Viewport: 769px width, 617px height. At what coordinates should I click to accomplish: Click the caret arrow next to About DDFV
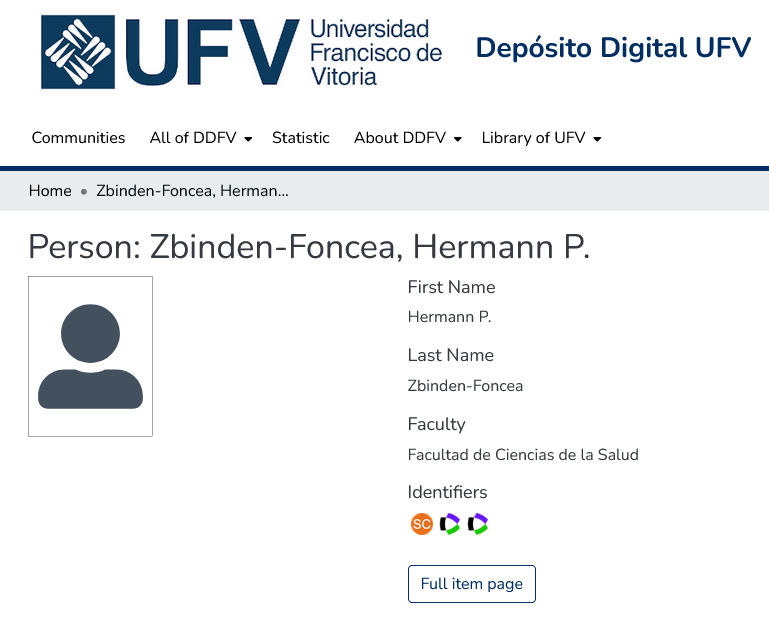pyautogui.click(x=457, y=139)
